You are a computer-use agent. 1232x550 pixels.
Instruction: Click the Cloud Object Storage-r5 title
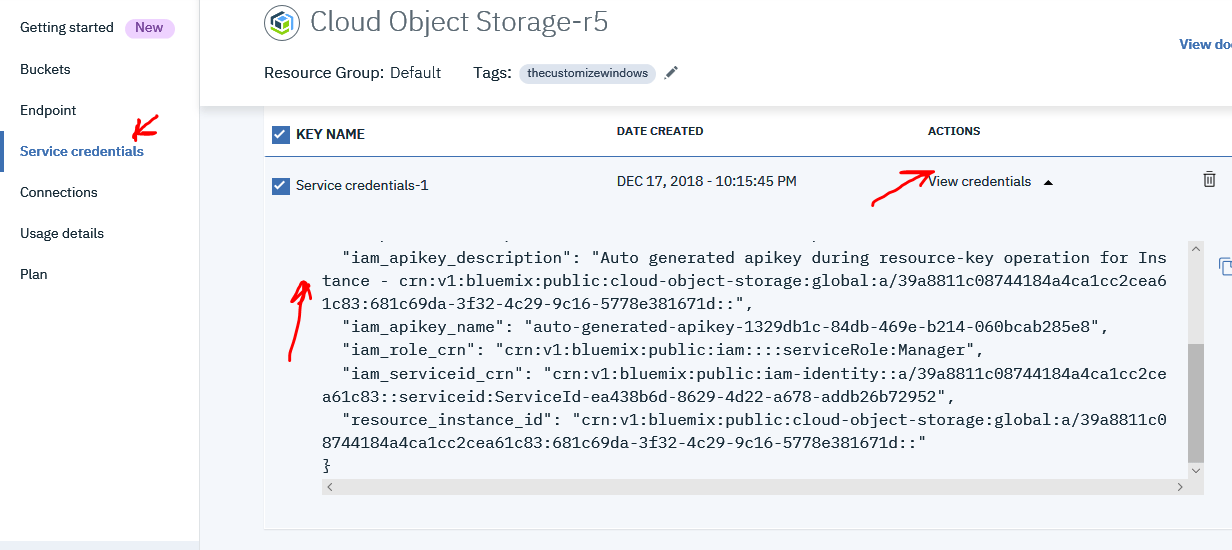pos(459,22)
